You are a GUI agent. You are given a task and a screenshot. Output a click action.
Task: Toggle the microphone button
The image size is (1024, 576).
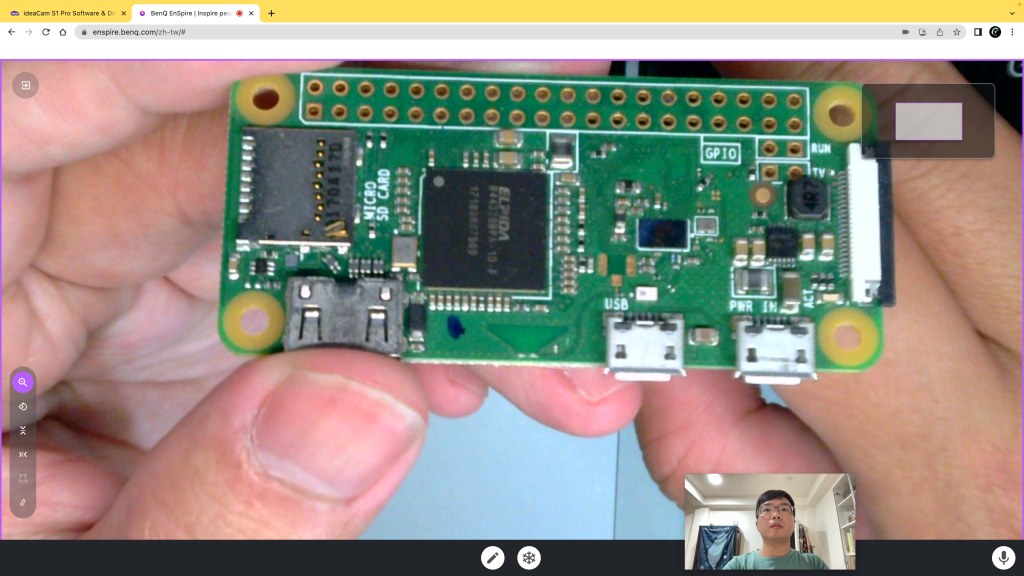(1003, 558)
